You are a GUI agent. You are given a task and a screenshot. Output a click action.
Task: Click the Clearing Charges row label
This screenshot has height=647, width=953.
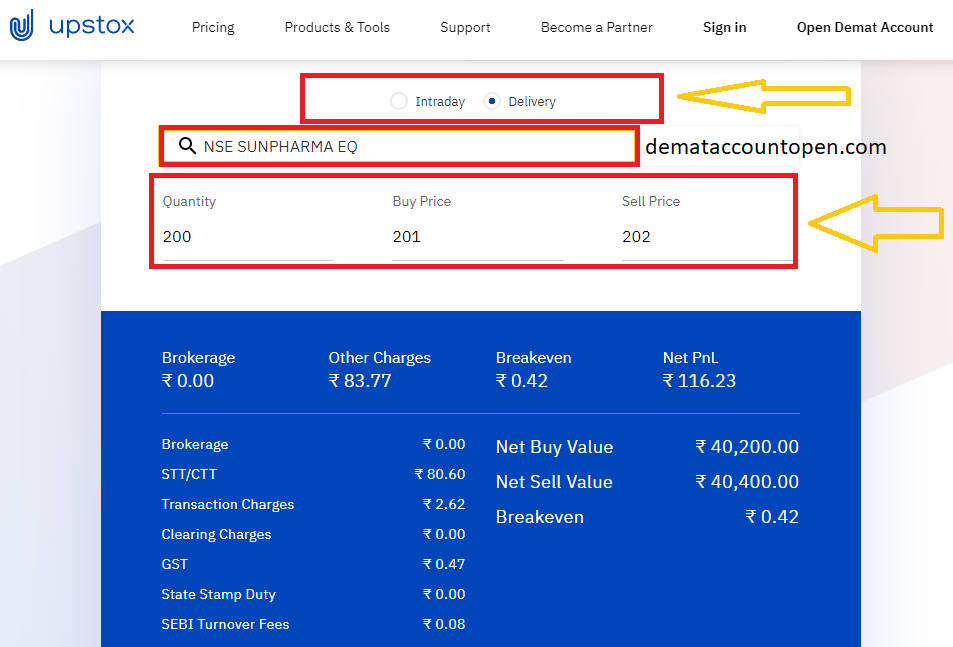click(x=216, y=534)
